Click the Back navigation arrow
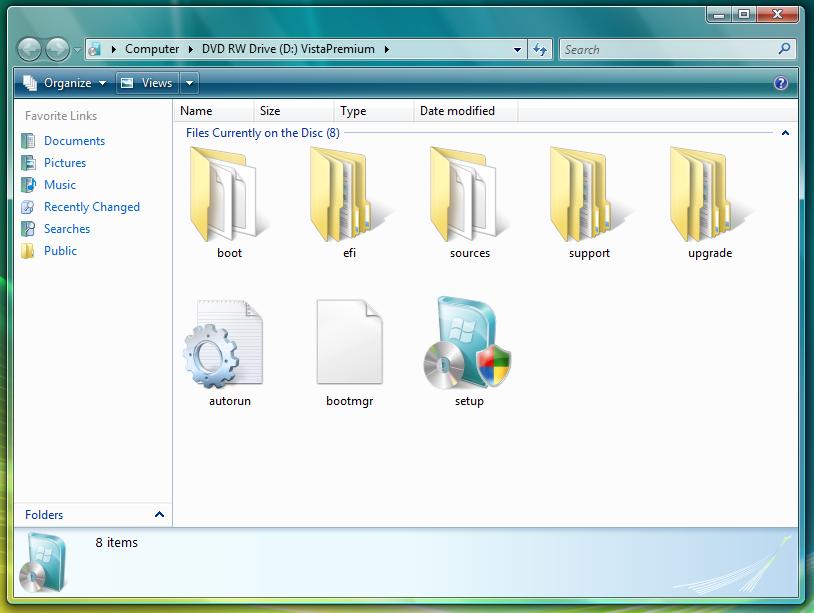 29,50
